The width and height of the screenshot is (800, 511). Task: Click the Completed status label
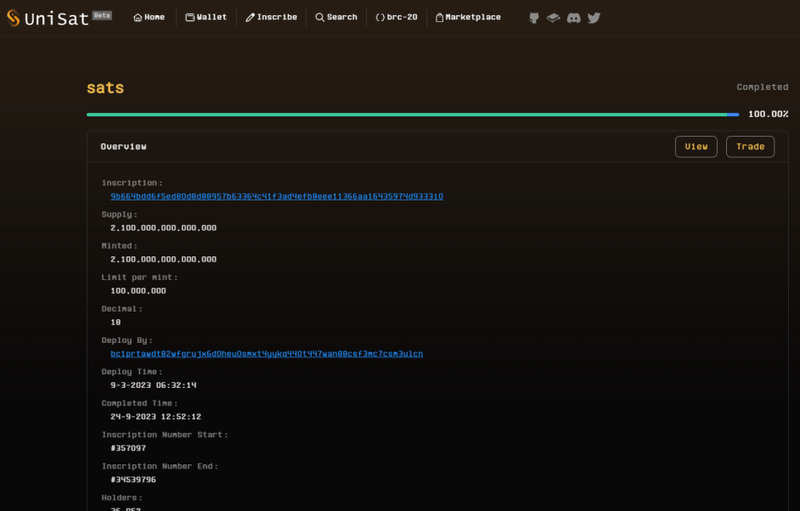point(762,87)
